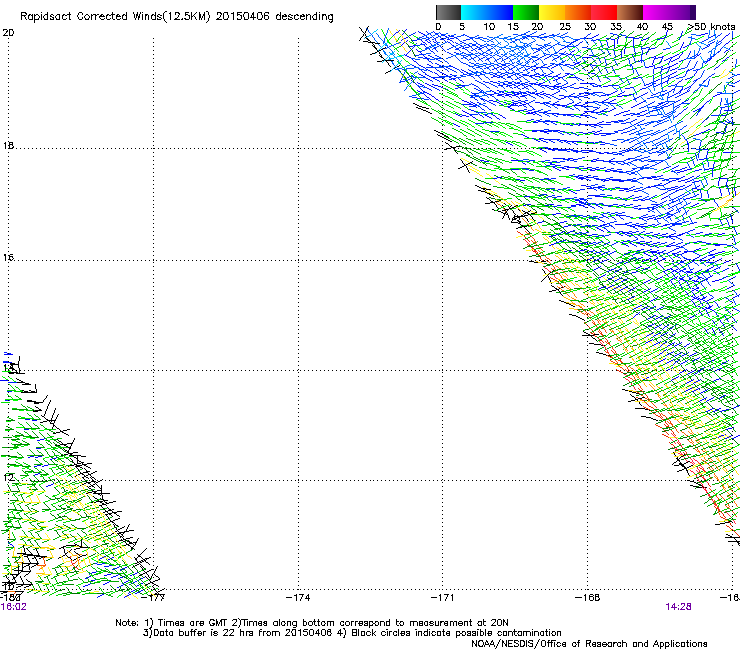
Task: Click the '>50 knots' legend label
Action: pos(712,26)
